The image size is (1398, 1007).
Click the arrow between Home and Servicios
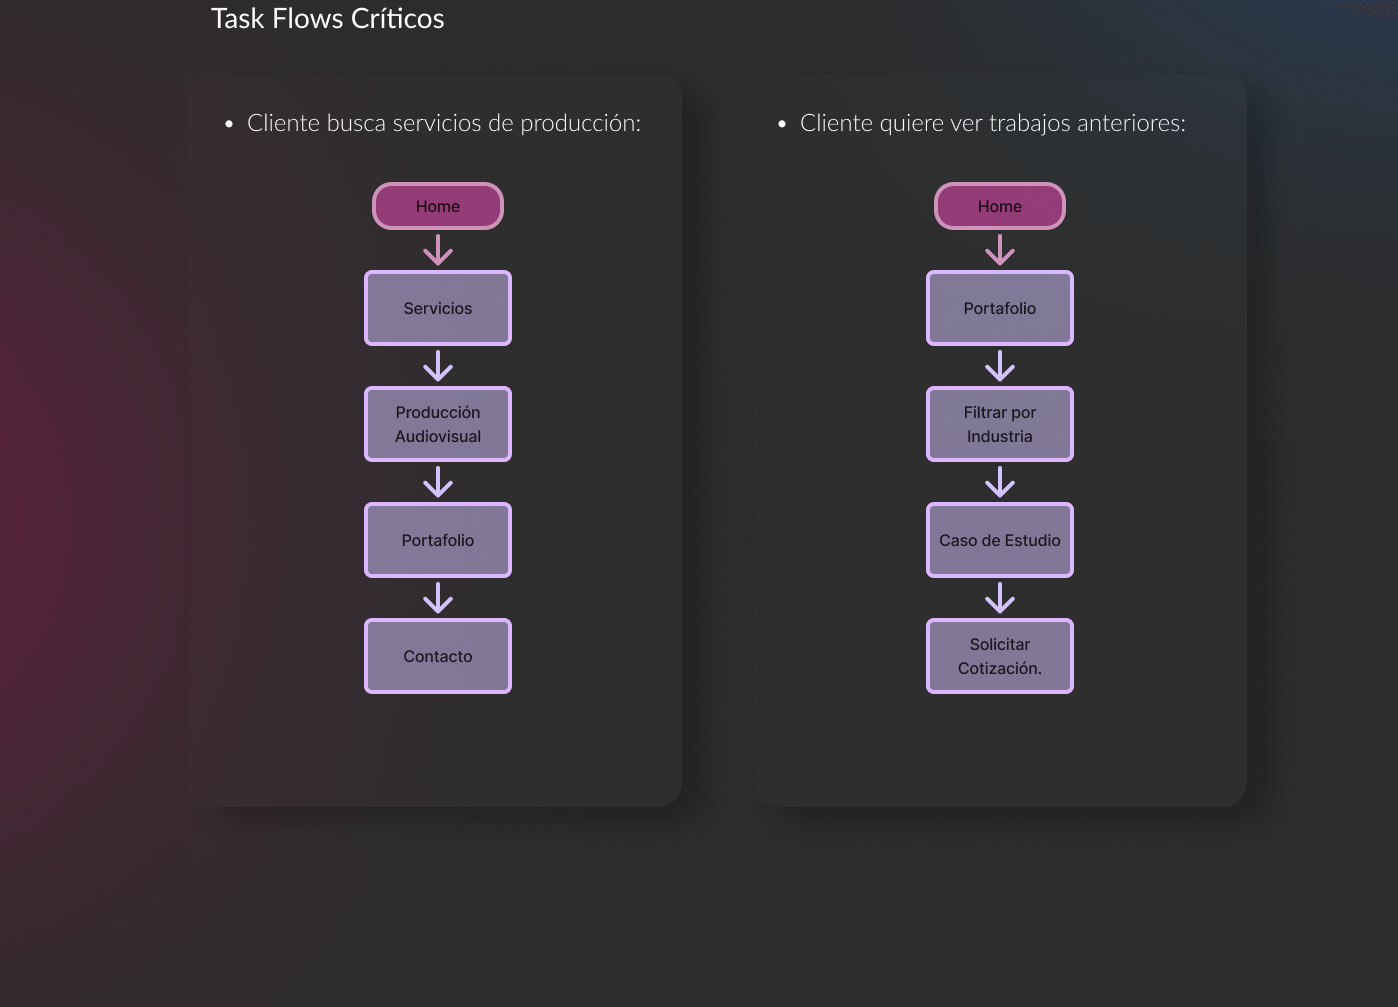point(438,250)
